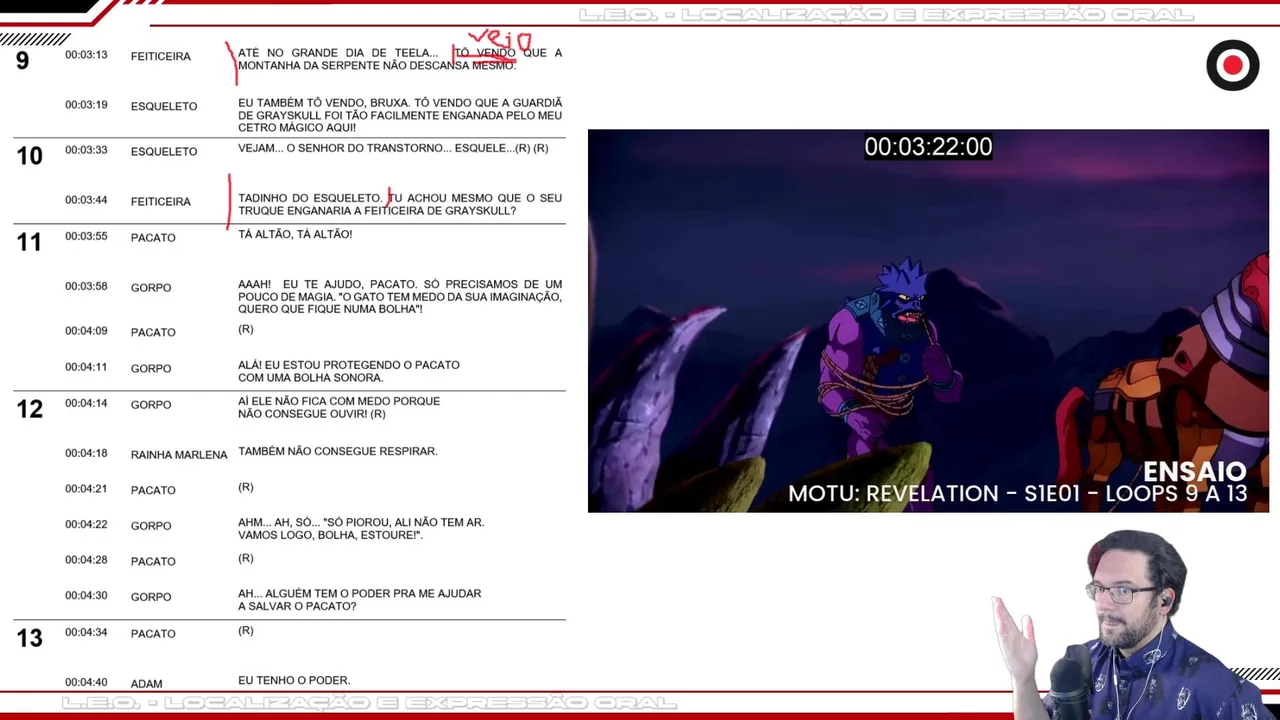Click timecode 00:03:19 in the script

[x=86, y=105]
